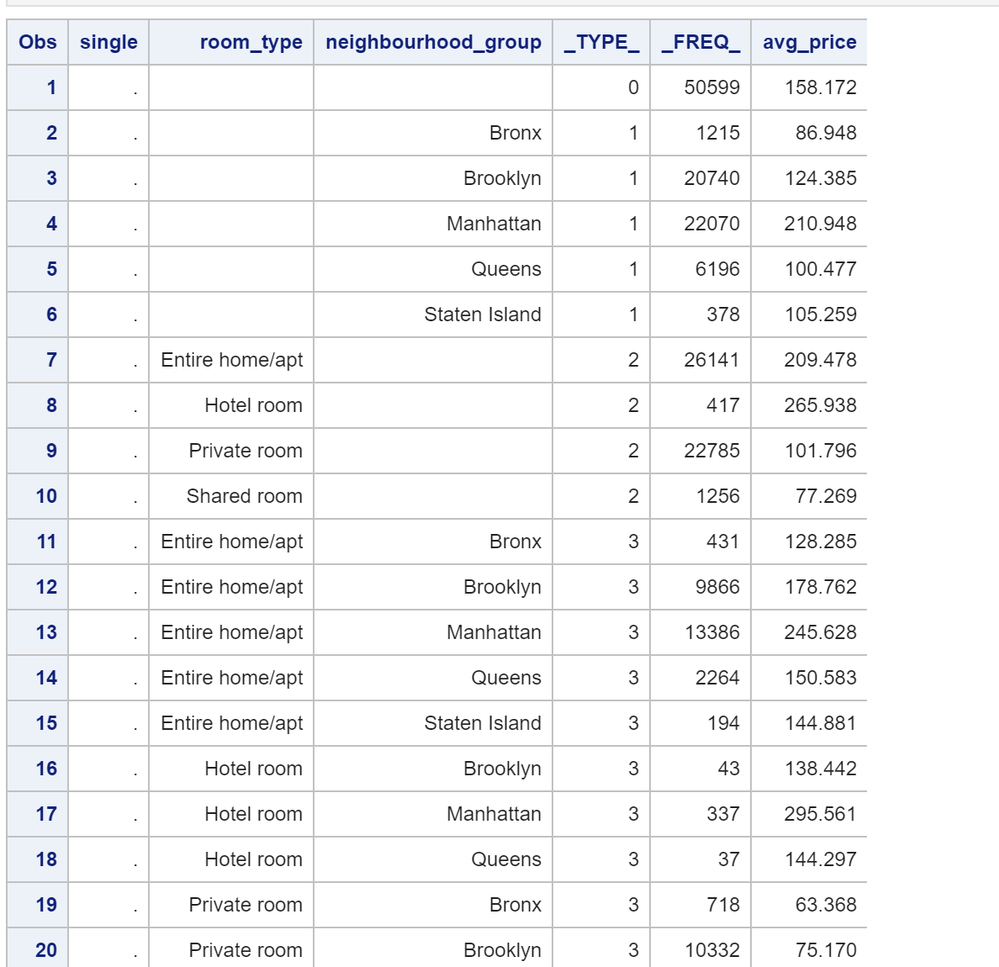
Task: Click the frequency value 50599
Action: pyautogui.click(x=712, y=88)
